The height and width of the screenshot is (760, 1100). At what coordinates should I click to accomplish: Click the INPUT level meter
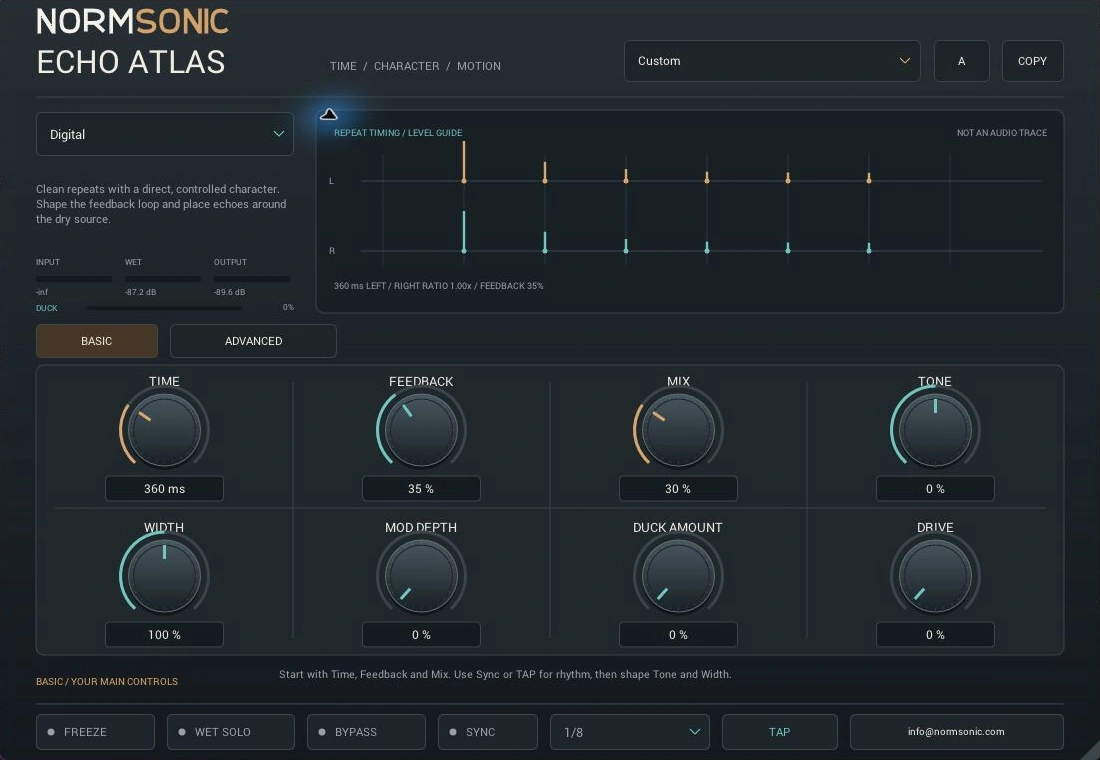point(74,279)
